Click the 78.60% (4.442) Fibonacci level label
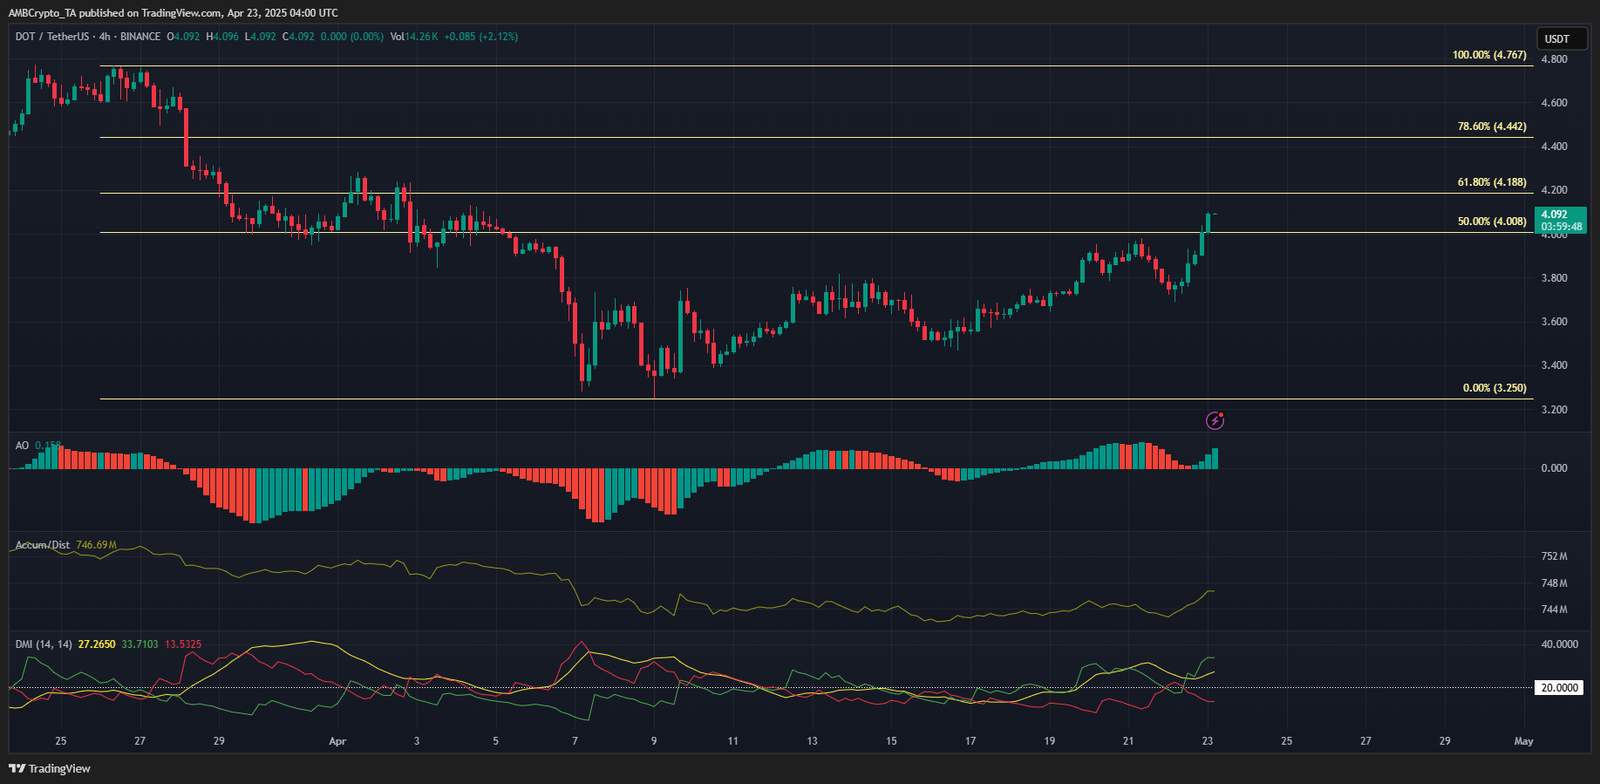Image resolution: width=1600 pixels, height=784 pixels. coord(1491,127)
